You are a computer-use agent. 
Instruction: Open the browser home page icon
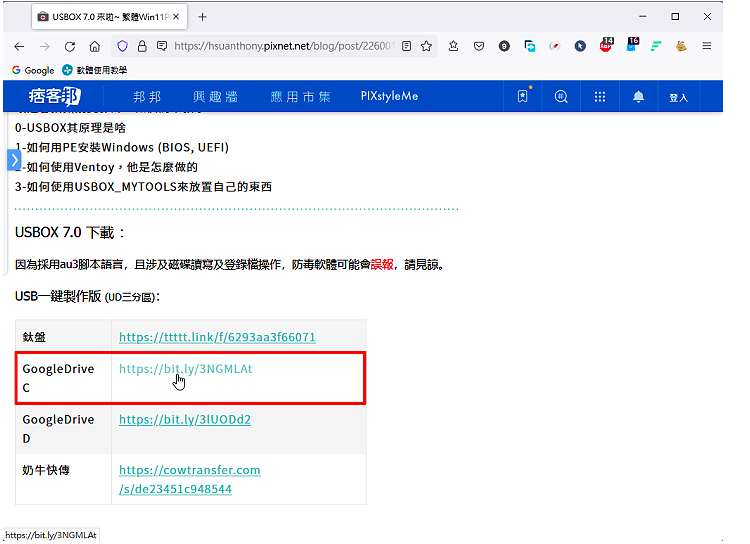(x=95, y=46)
